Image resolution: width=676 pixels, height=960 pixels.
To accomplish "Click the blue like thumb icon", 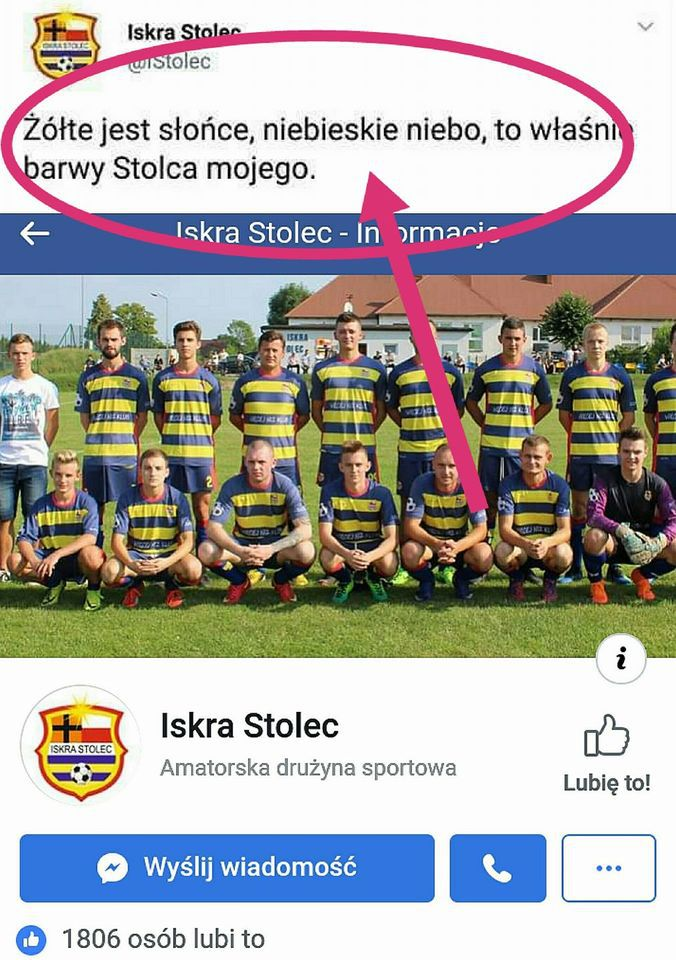I will [31, 939].
